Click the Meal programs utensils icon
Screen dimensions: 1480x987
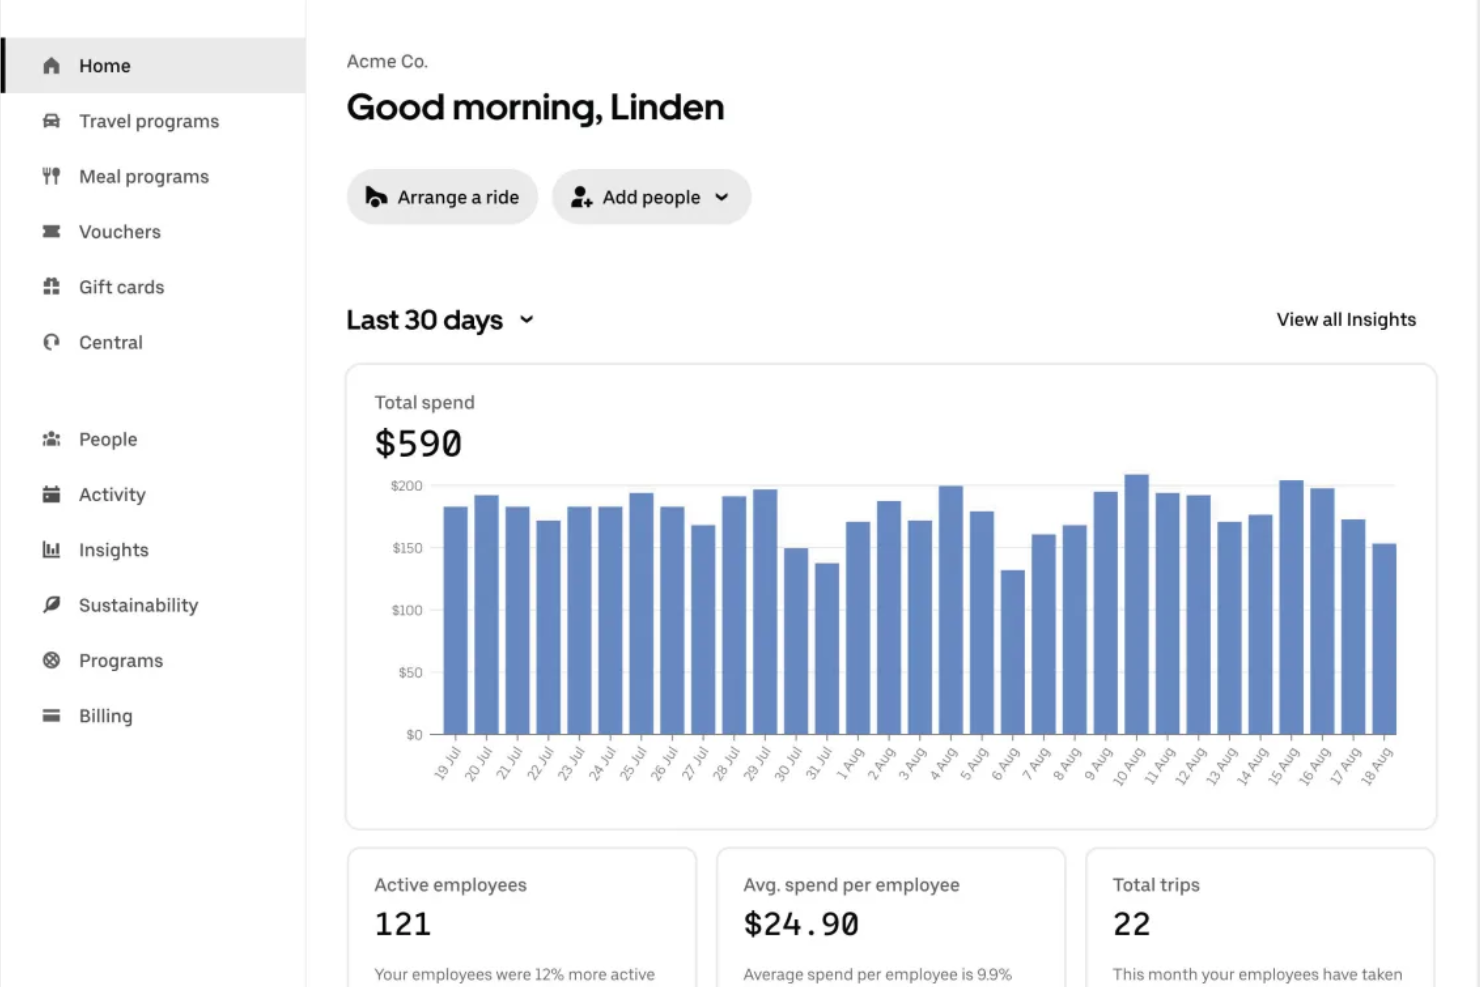(51, 176)
